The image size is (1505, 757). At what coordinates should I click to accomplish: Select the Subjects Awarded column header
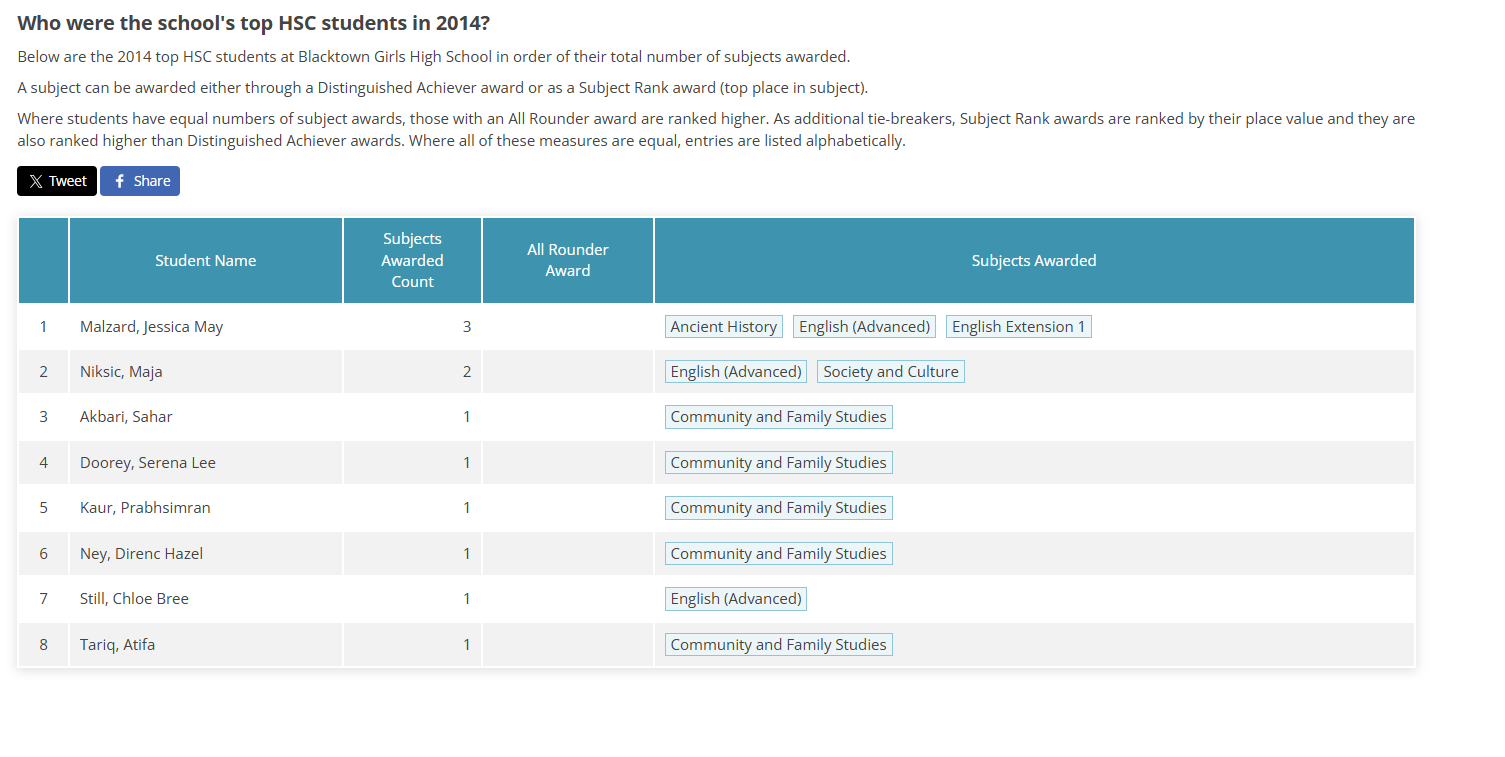tap(1034, 260)
